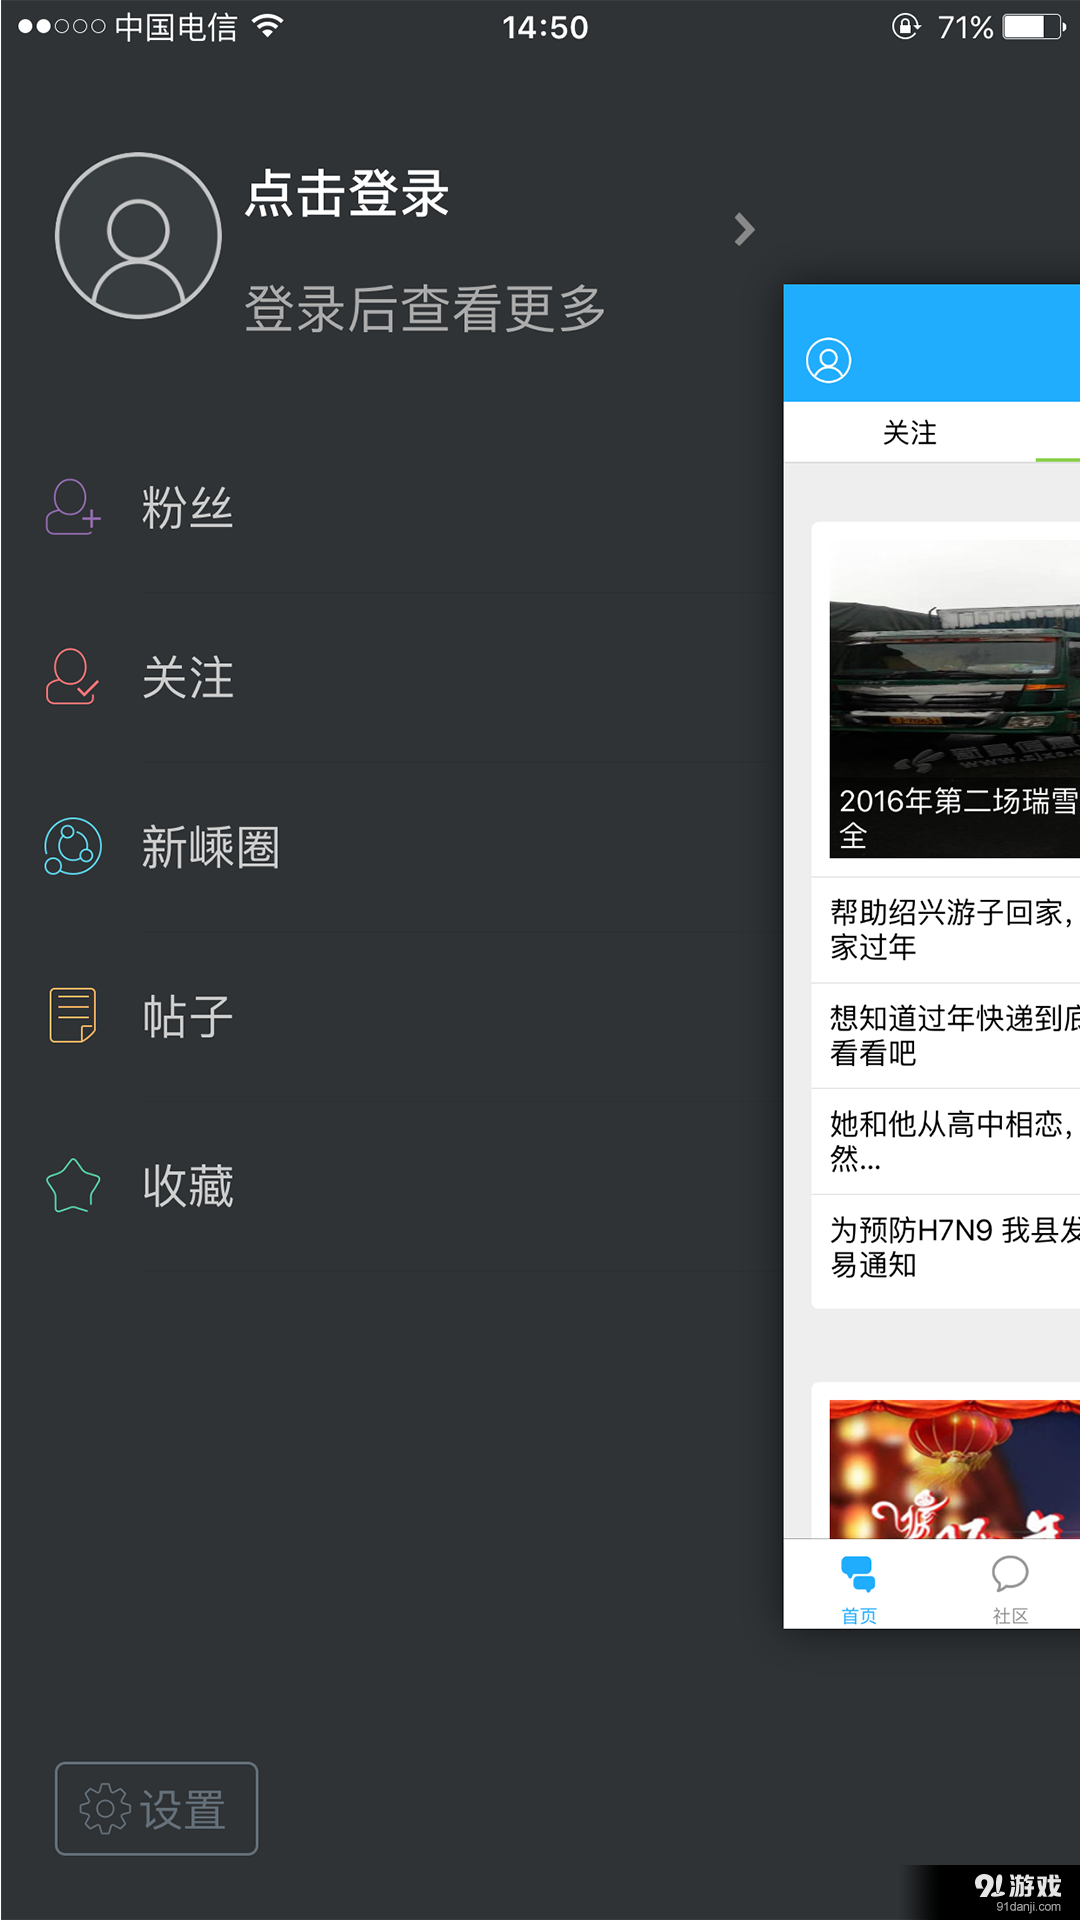This screenshot has width=1080, height=1920.
Task: Tap the battery indicator in status bar
Action: click(x=1034, y=27)
